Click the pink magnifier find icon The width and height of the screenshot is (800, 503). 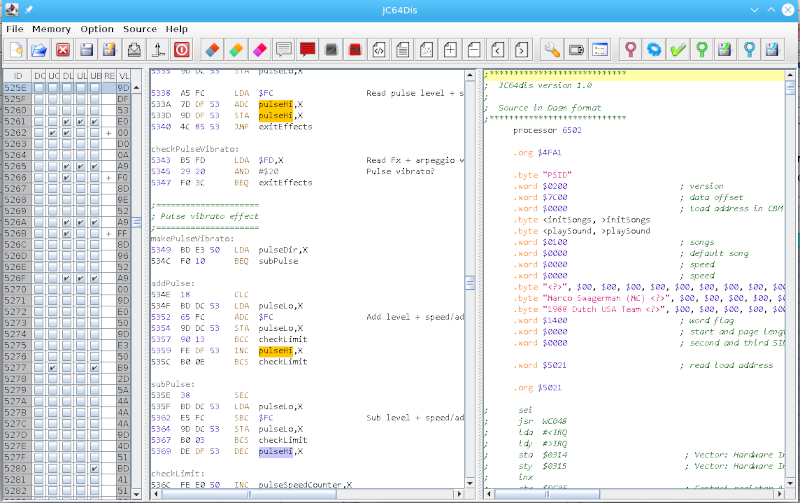(631, 49)
